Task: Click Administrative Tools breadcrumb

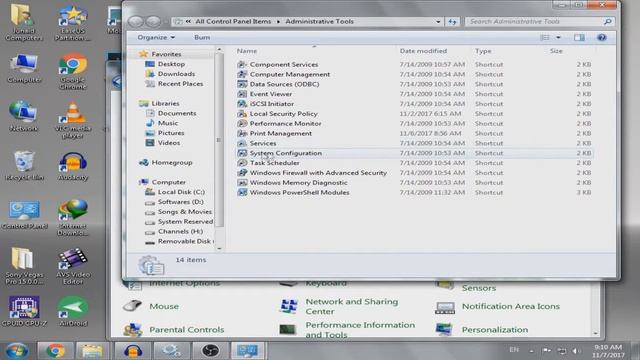Action: (320, 22)
